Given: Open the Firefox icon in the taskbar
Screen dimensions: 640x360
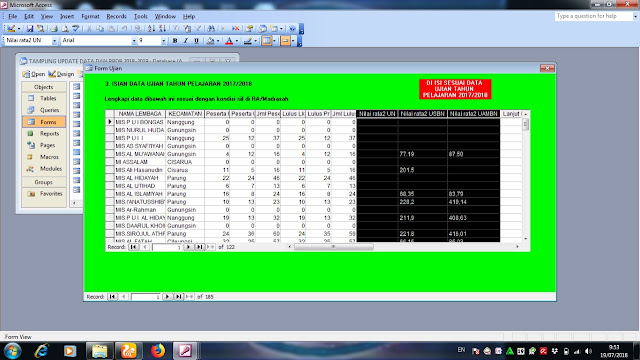Looking at the screenshot, I should point(157,351).
